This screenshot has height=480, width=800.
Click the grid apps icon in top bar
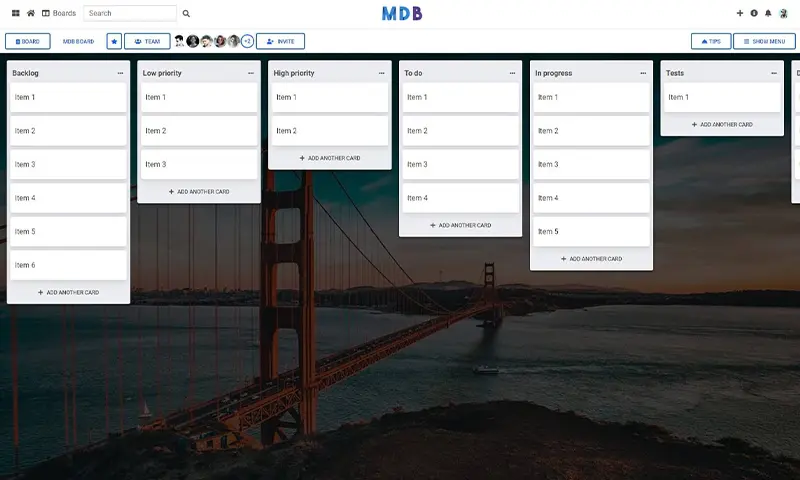tap(15, 13)
